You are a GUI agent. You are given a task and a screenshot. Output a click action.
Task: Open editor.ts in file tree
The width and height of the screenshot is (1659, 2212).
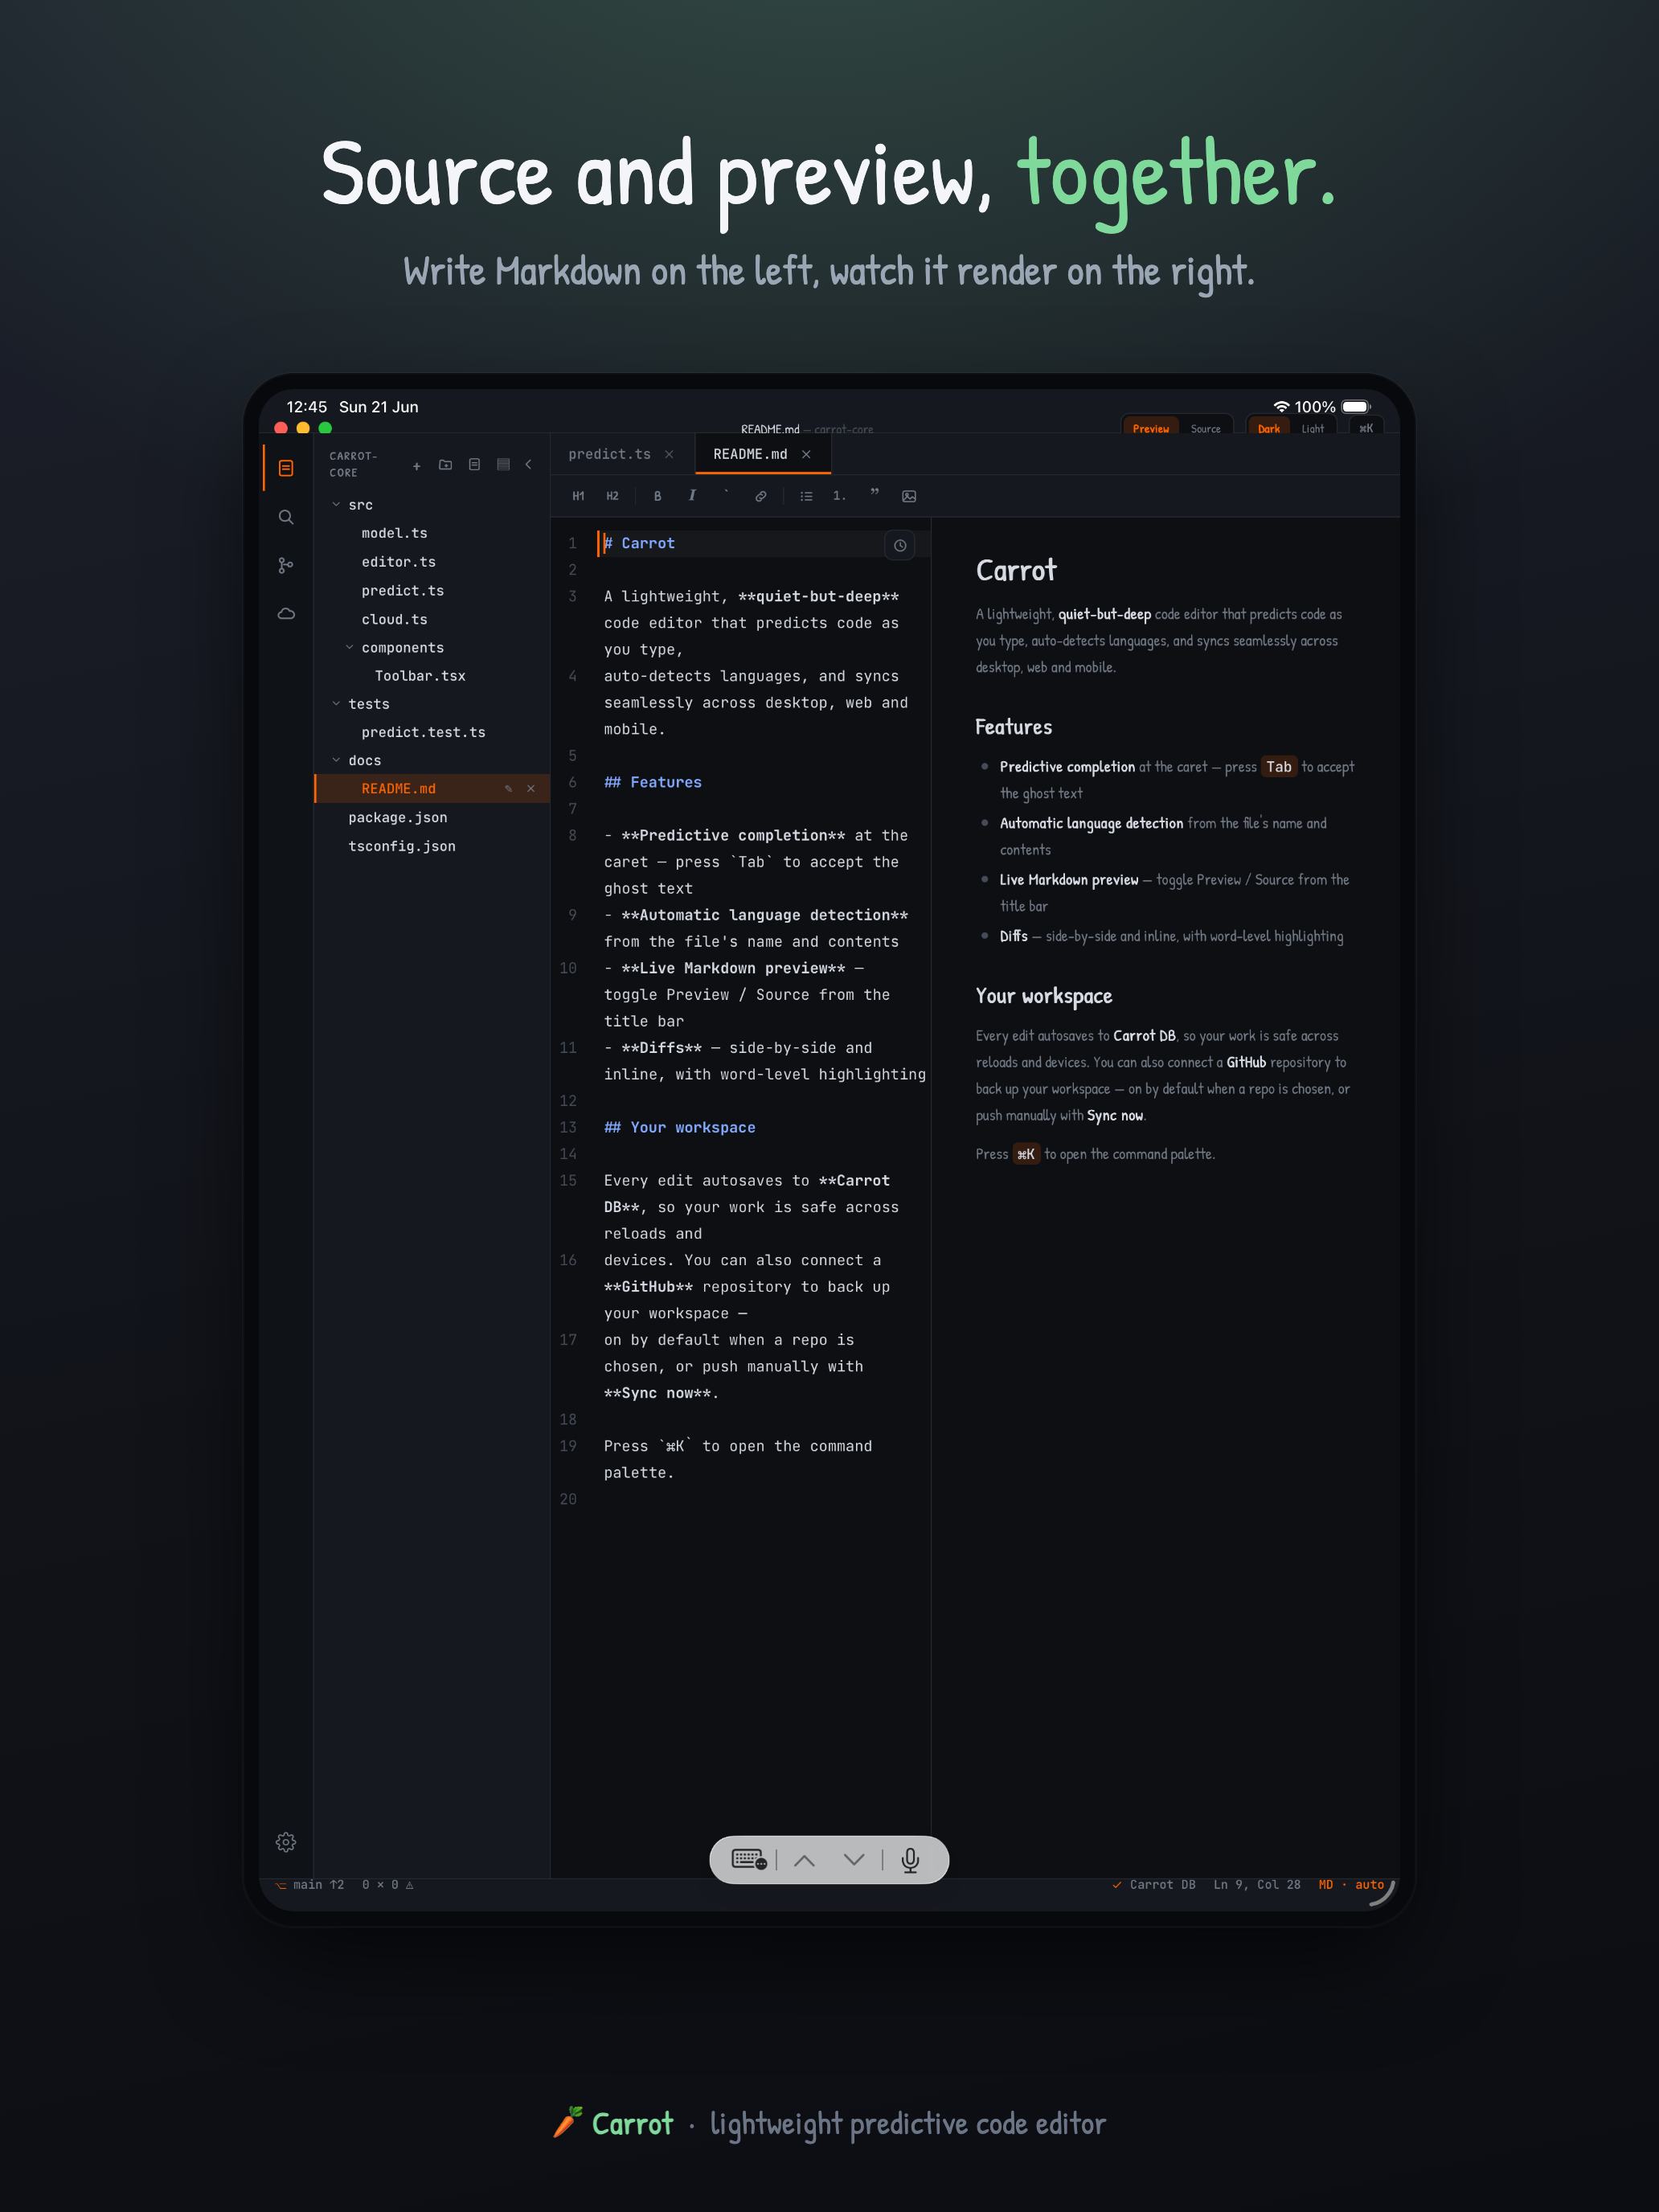[398, 562]
